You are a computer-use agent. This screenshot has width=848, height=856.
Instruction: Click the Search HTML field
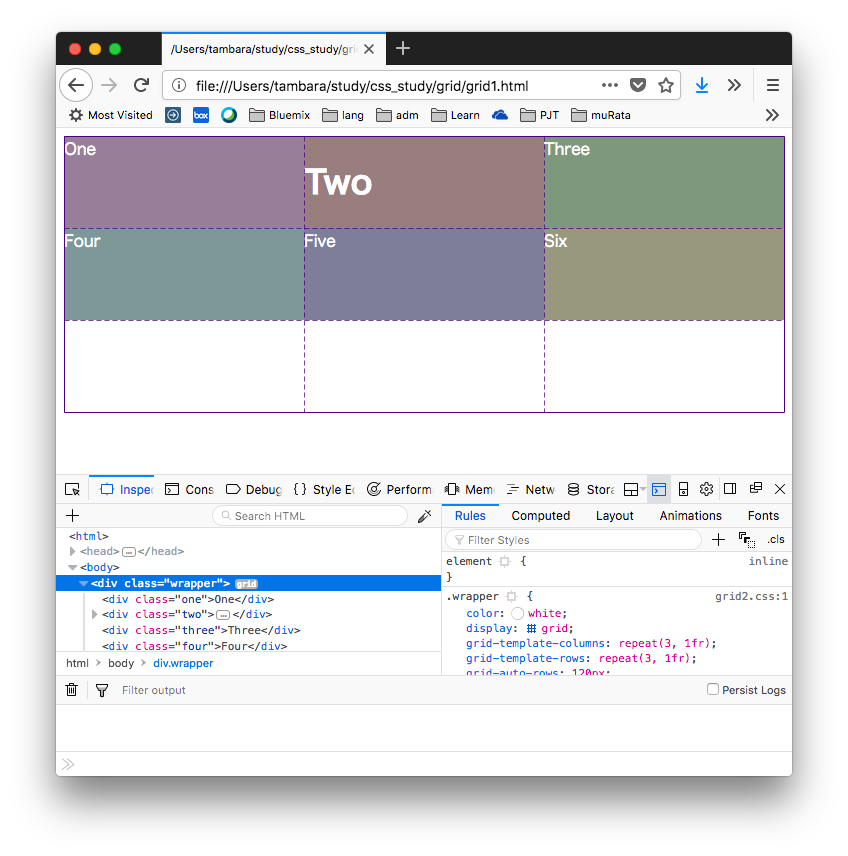(x=310, y=516)
